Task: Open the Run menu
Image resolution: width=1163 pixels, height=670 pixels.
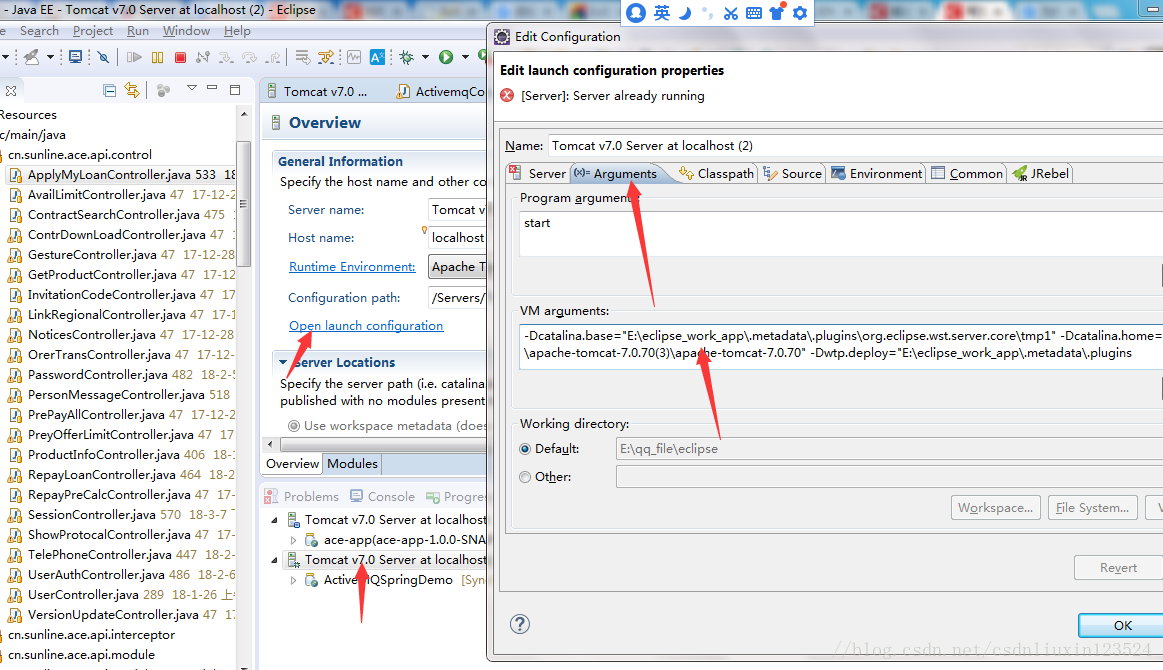Action: coord(137,30)
